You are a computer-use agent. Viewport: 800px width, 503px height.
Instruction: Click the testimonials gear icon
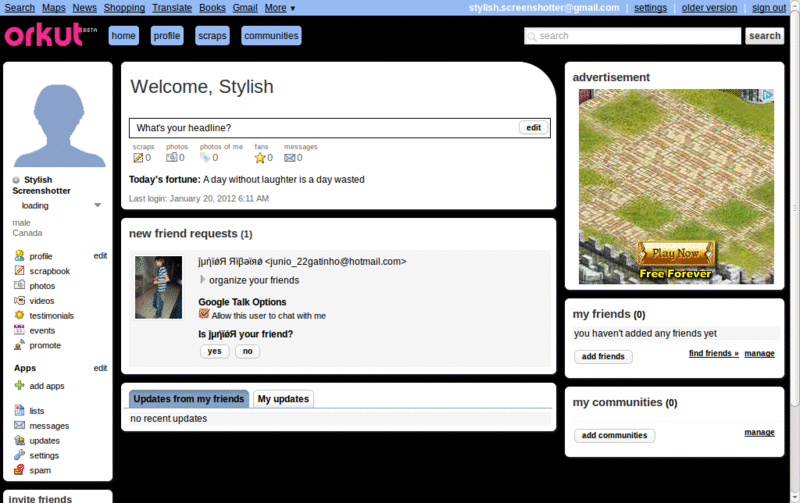tap(19, 315)
